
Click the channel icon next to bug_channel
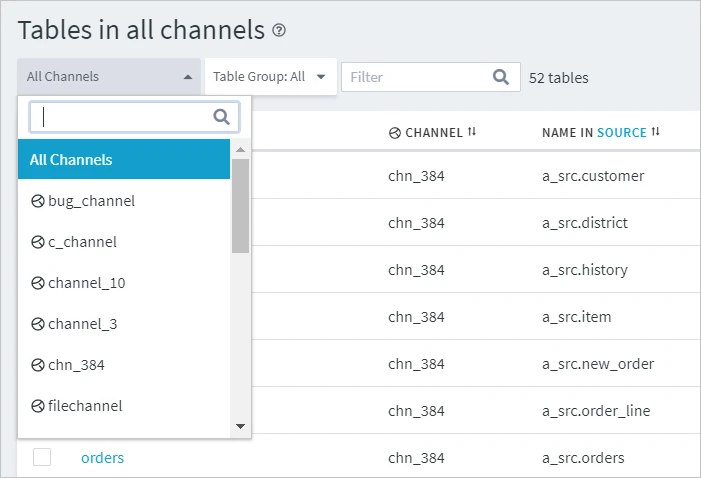(38, 201)
